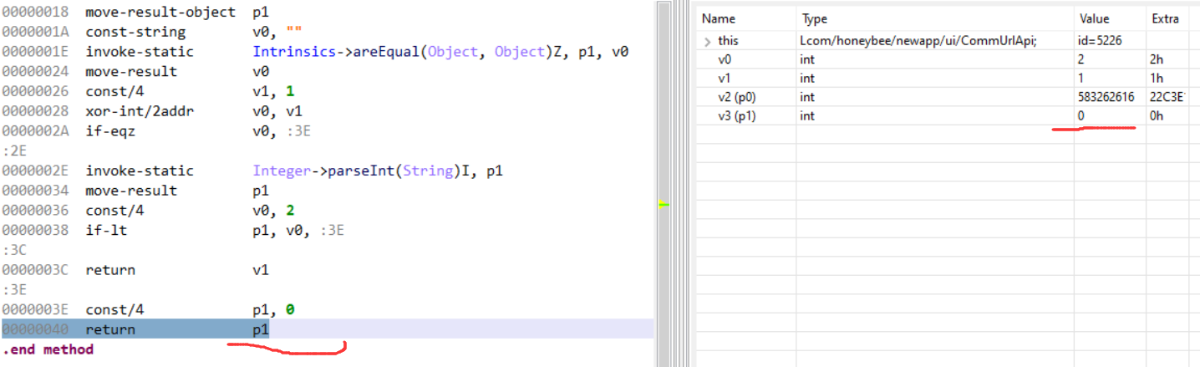Select the v1 variable name in table
Viewport: 1200px width, 367px height.
tap(725, 79)
